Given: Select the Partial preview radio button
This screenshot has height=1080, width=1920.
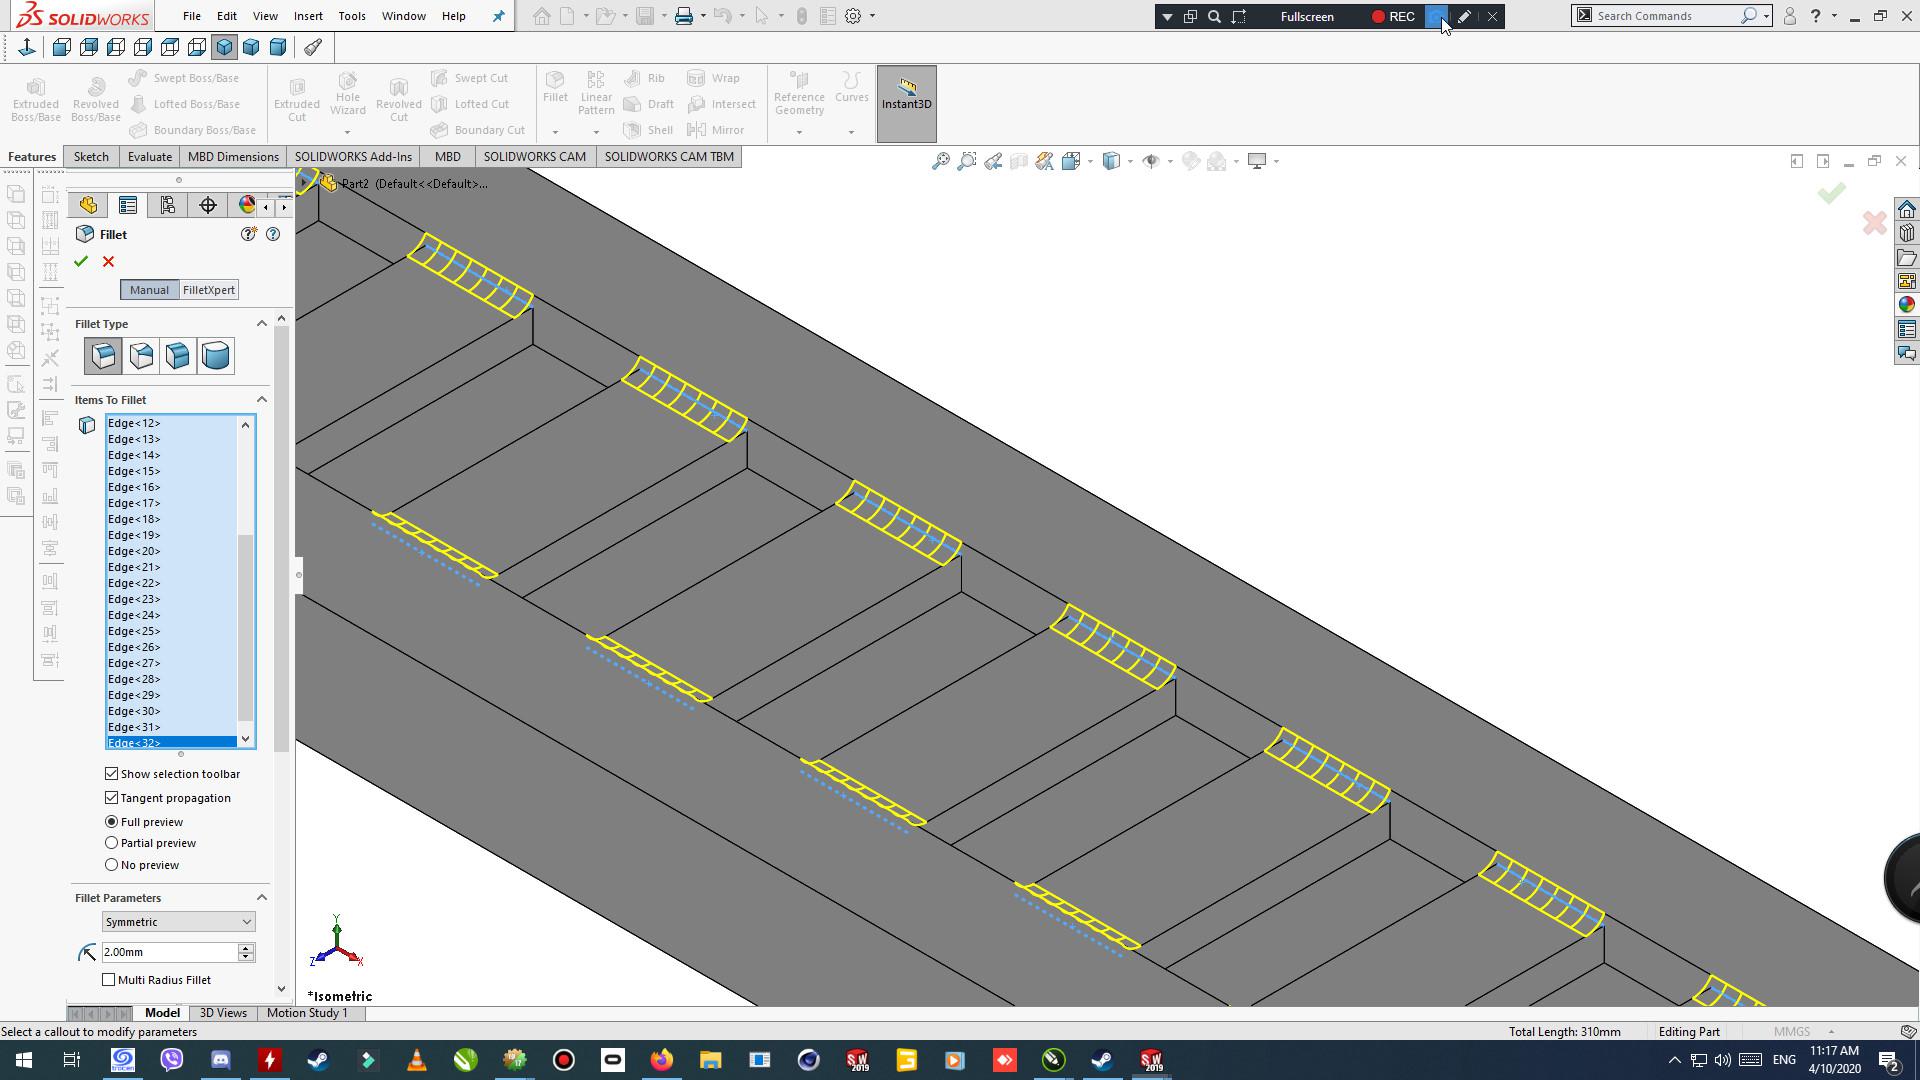Looking at the screenshot, I should (x=112, y=843).
